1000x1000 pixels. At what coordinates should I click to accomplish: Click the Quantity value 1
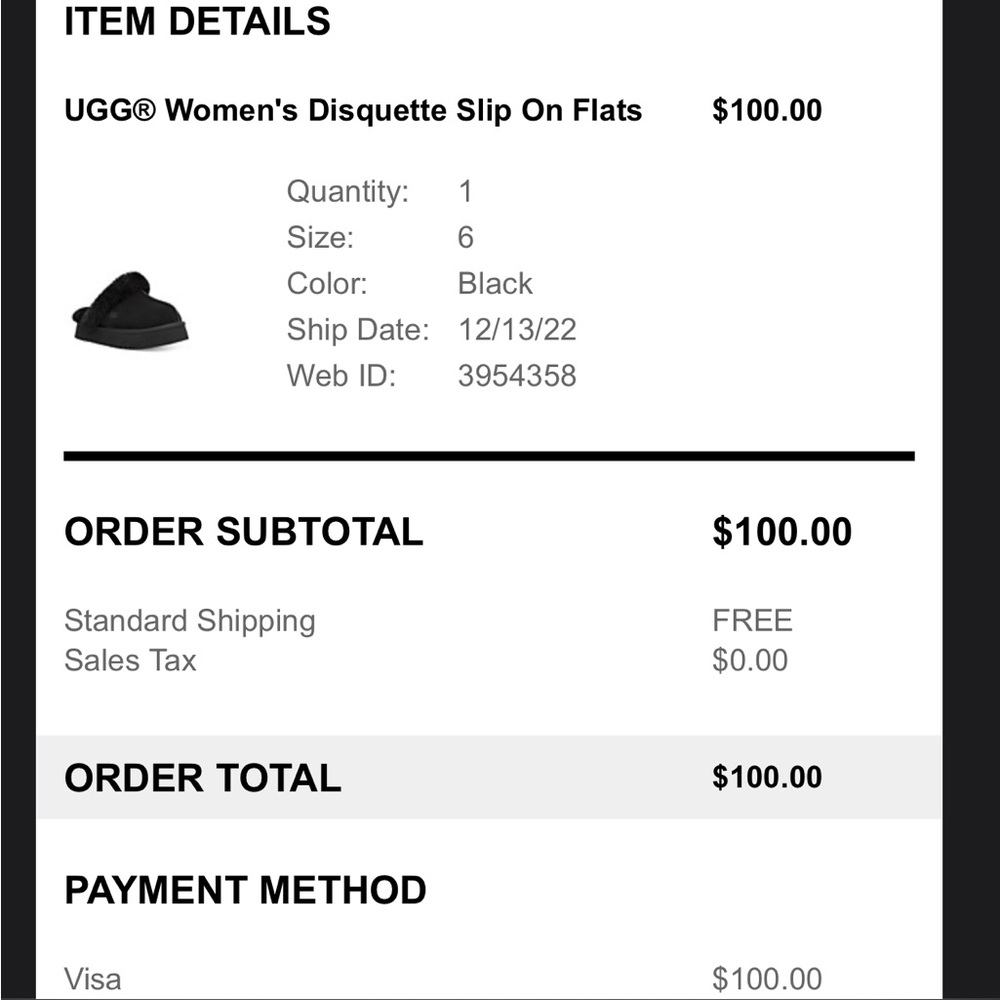tap(465, 191)
